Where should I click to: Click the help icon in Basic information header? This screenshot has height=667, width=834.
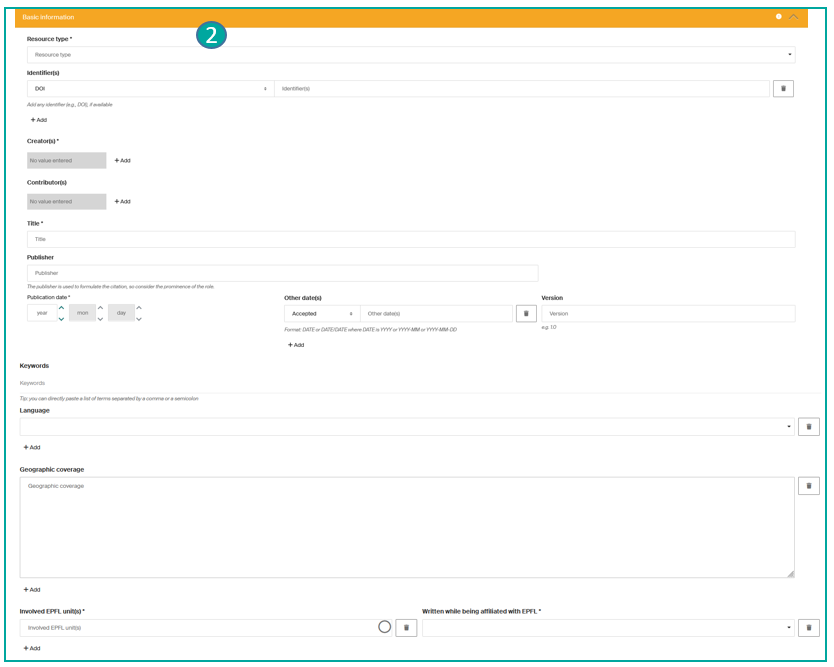coord(779,17)
